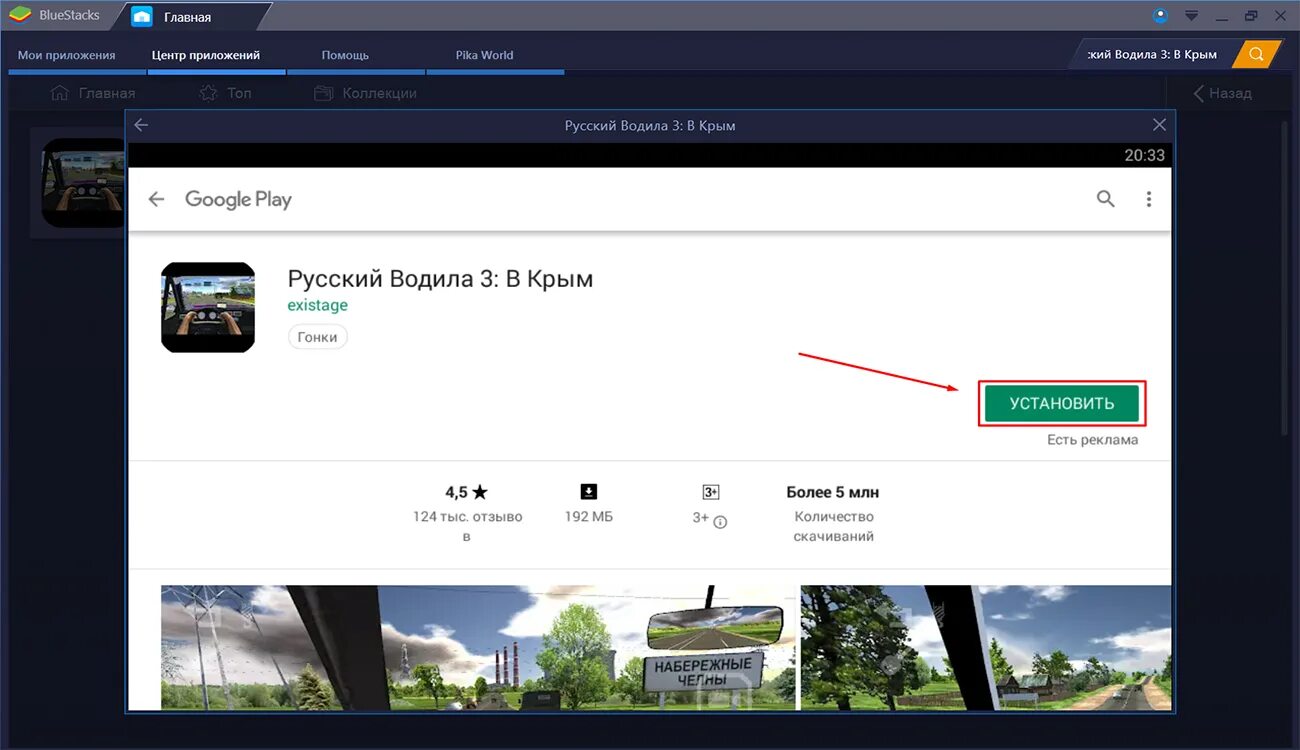
Task: Open second screenshot with village road
Action: 986,647
